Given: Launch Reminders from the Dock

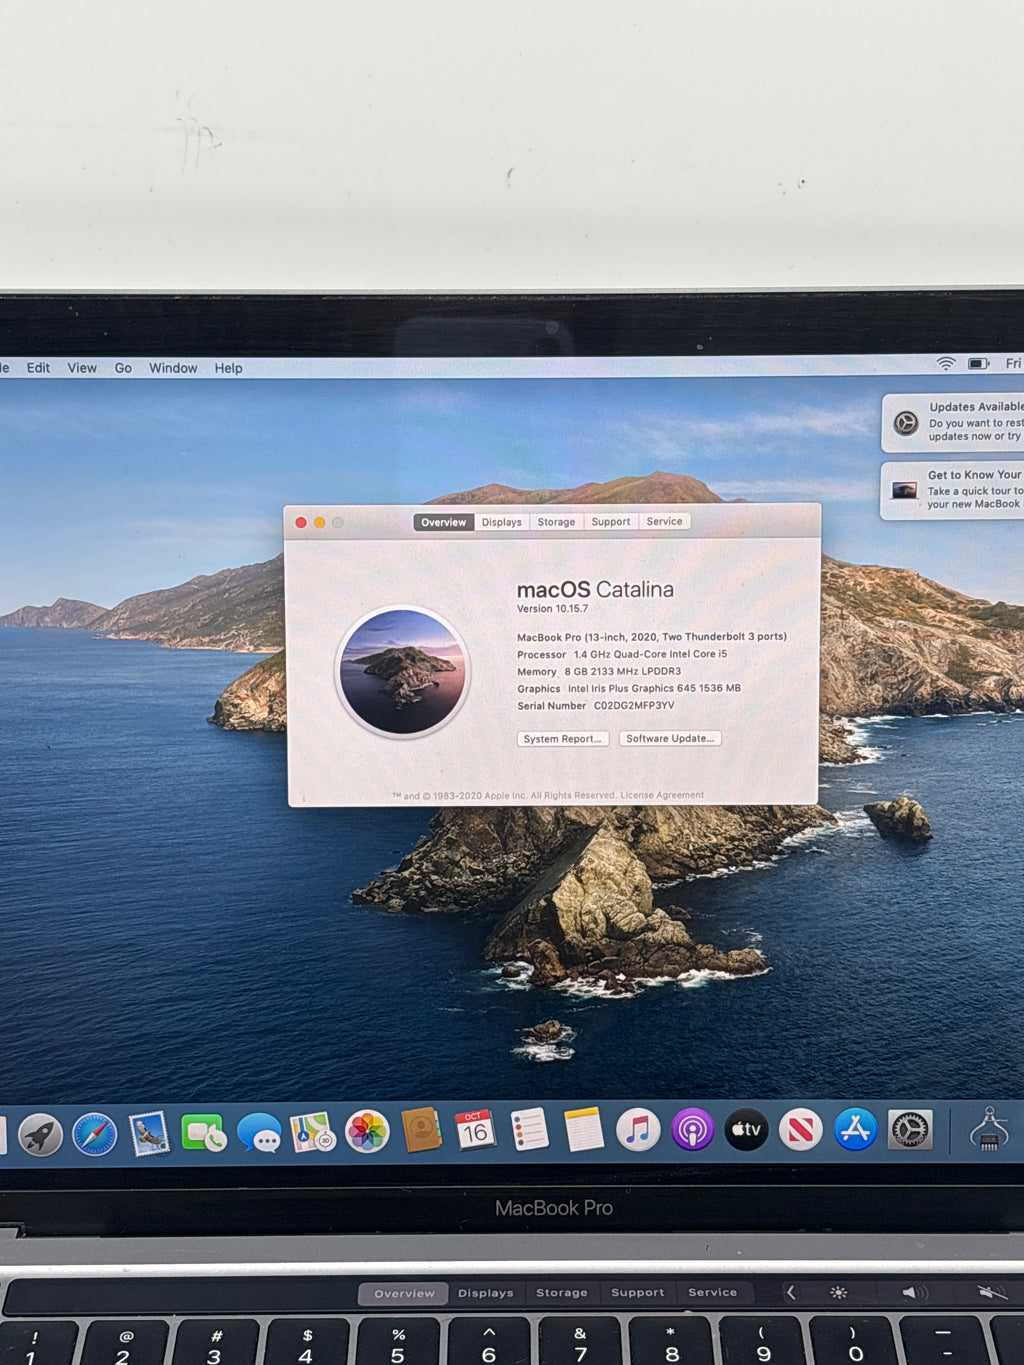Looking at the screenshot, I should point(529,1130).
